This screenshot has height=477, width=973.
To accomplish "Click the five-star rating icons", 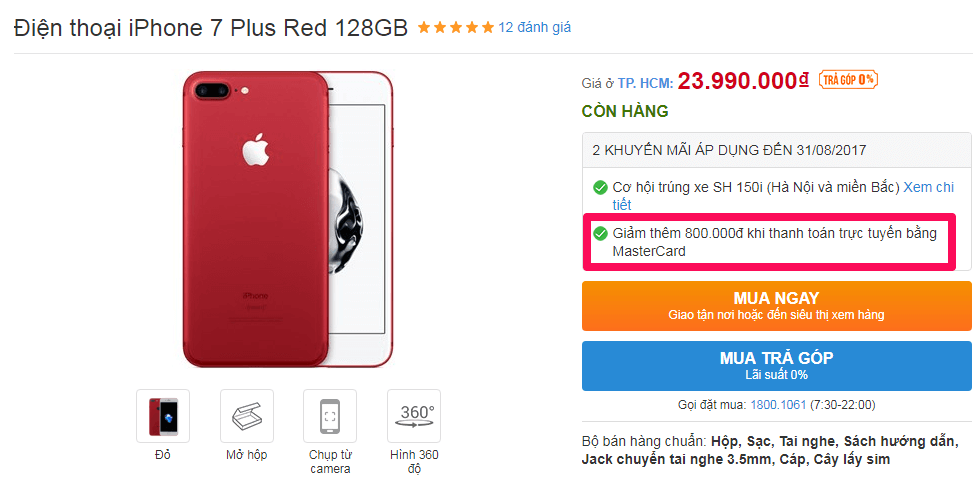I will point(456,27).
